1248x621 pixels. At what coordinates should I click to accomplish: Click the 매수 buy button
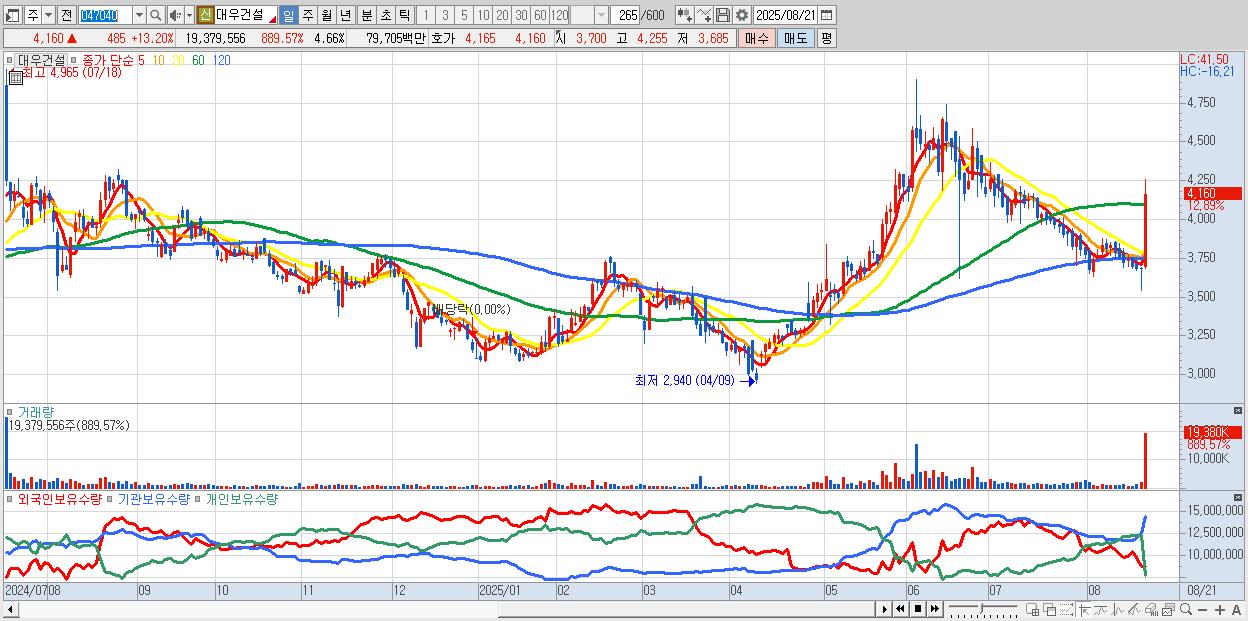pyautogui.click(x=756, y=38)
